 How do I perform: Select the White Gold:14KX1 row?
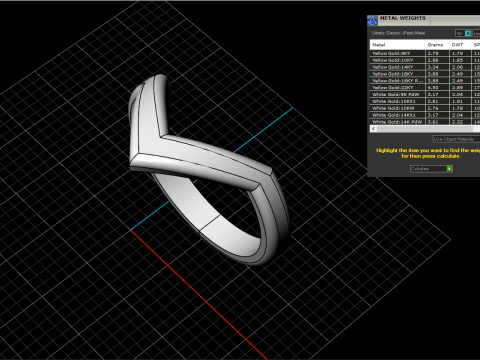[x=425, y=115]
